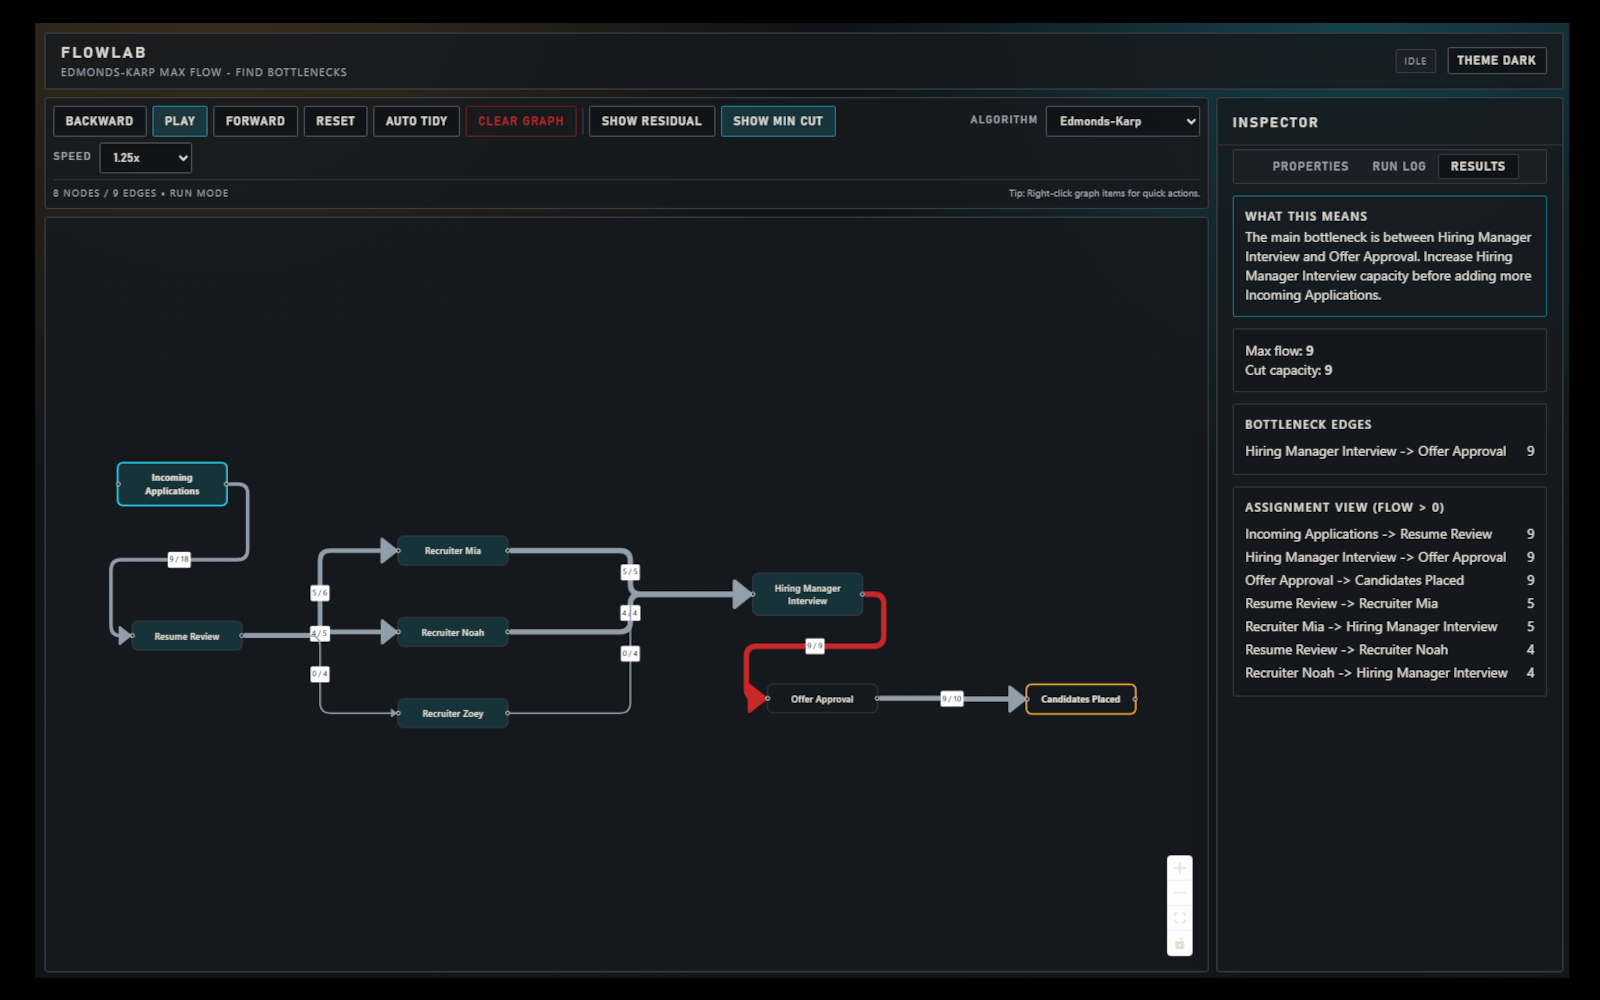Enable Show Residual
The image size is (1600, 1000).
[x=651, y=121]
